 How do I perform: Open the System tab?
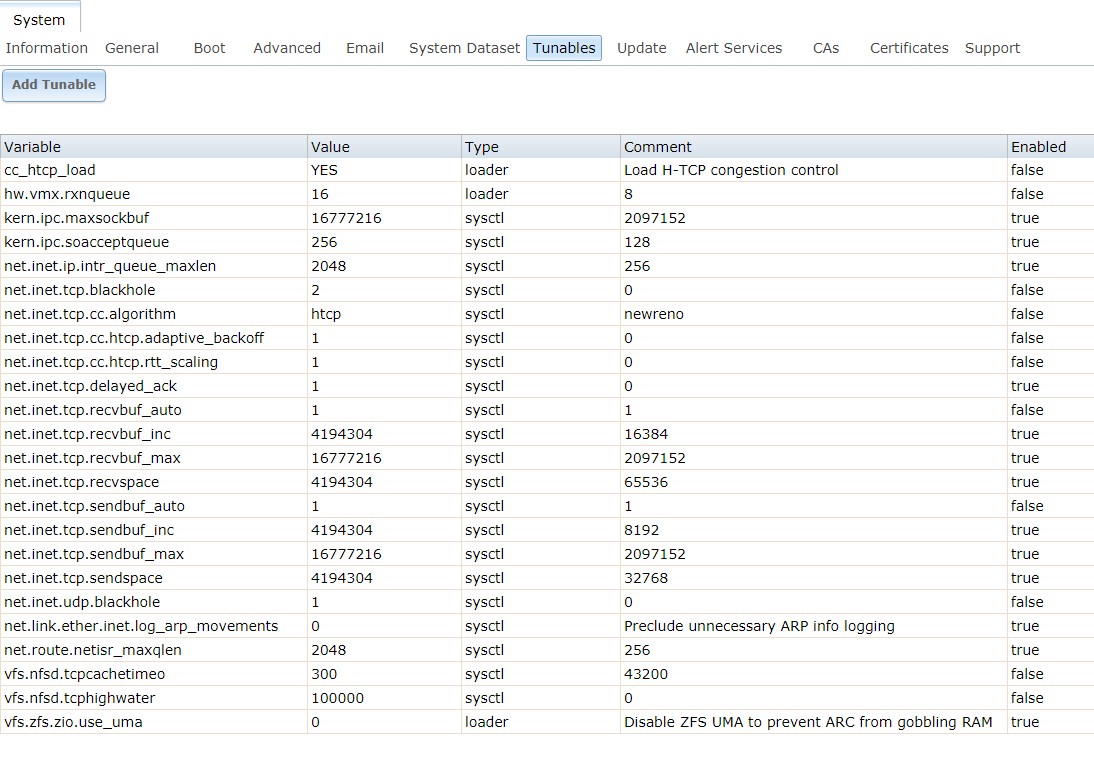(x=39, y=20)
